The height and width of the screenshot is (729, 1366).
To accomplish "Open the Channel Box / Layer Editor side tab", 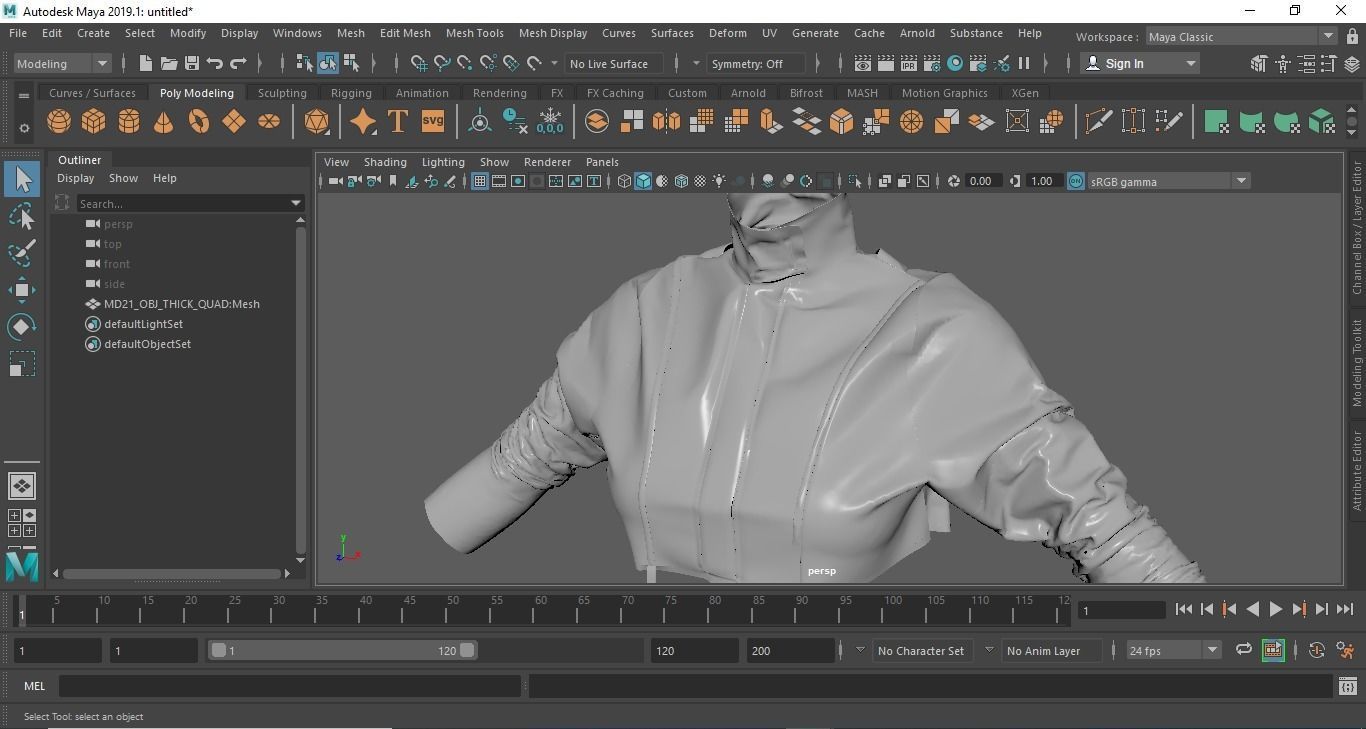I will 1357,227.
